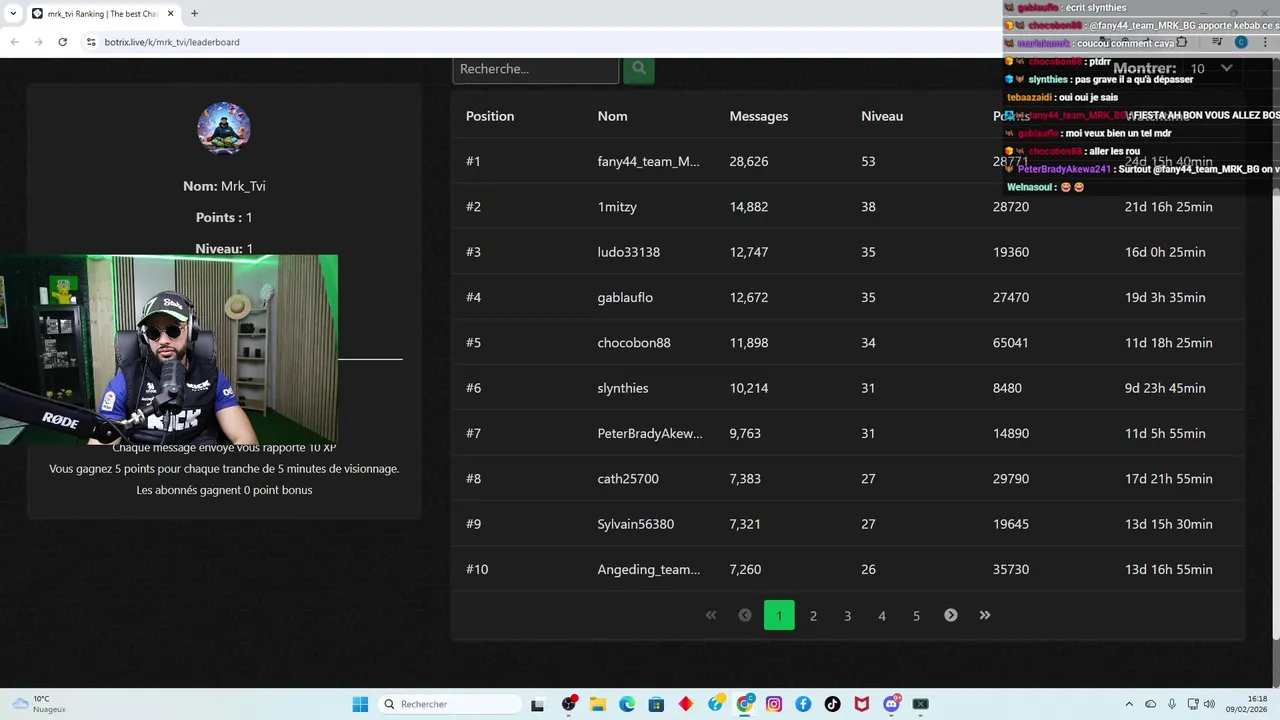This screenshot has height=720, width=1280.
Task: Click the taskbar Rechercher search box
Action: 450,704
